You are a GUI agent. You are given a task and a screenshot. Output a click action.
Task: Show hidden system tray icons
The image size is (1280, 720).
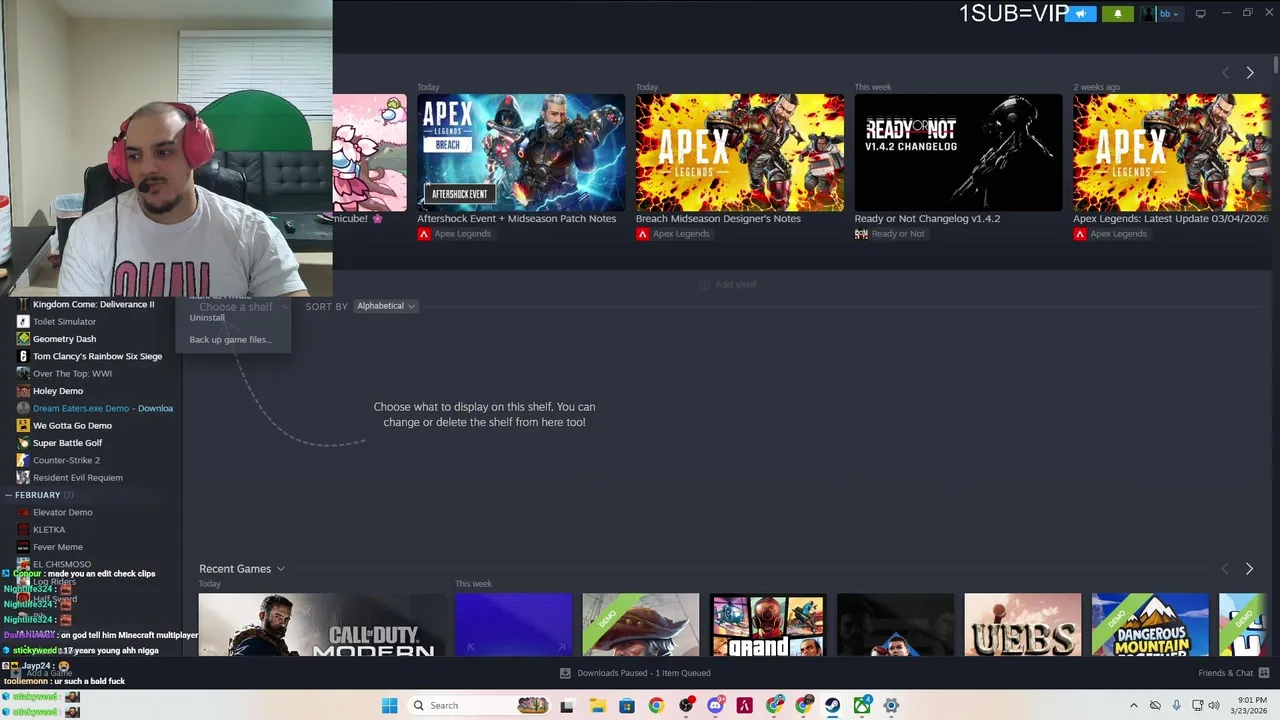point(1133,706)
